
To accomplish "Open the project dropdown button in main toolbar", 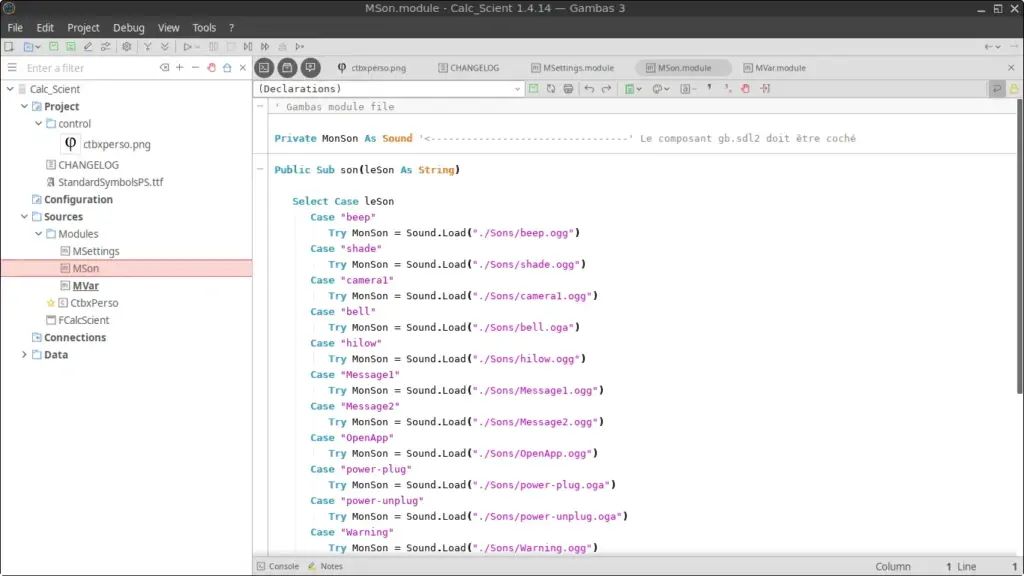I will click(x=32, y=46).
